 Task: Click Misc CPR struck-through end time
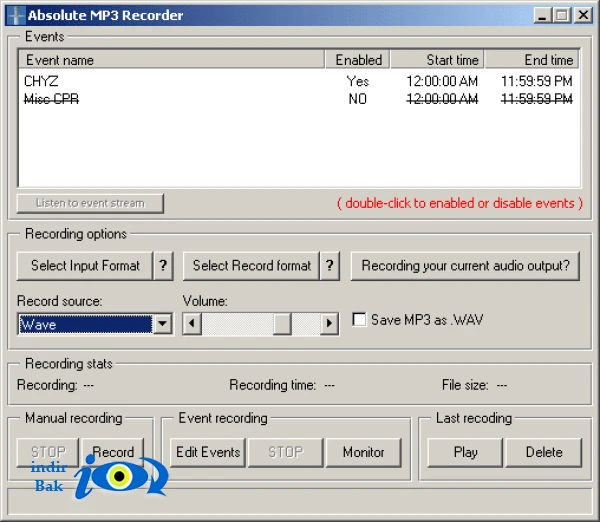pos(537,99)
